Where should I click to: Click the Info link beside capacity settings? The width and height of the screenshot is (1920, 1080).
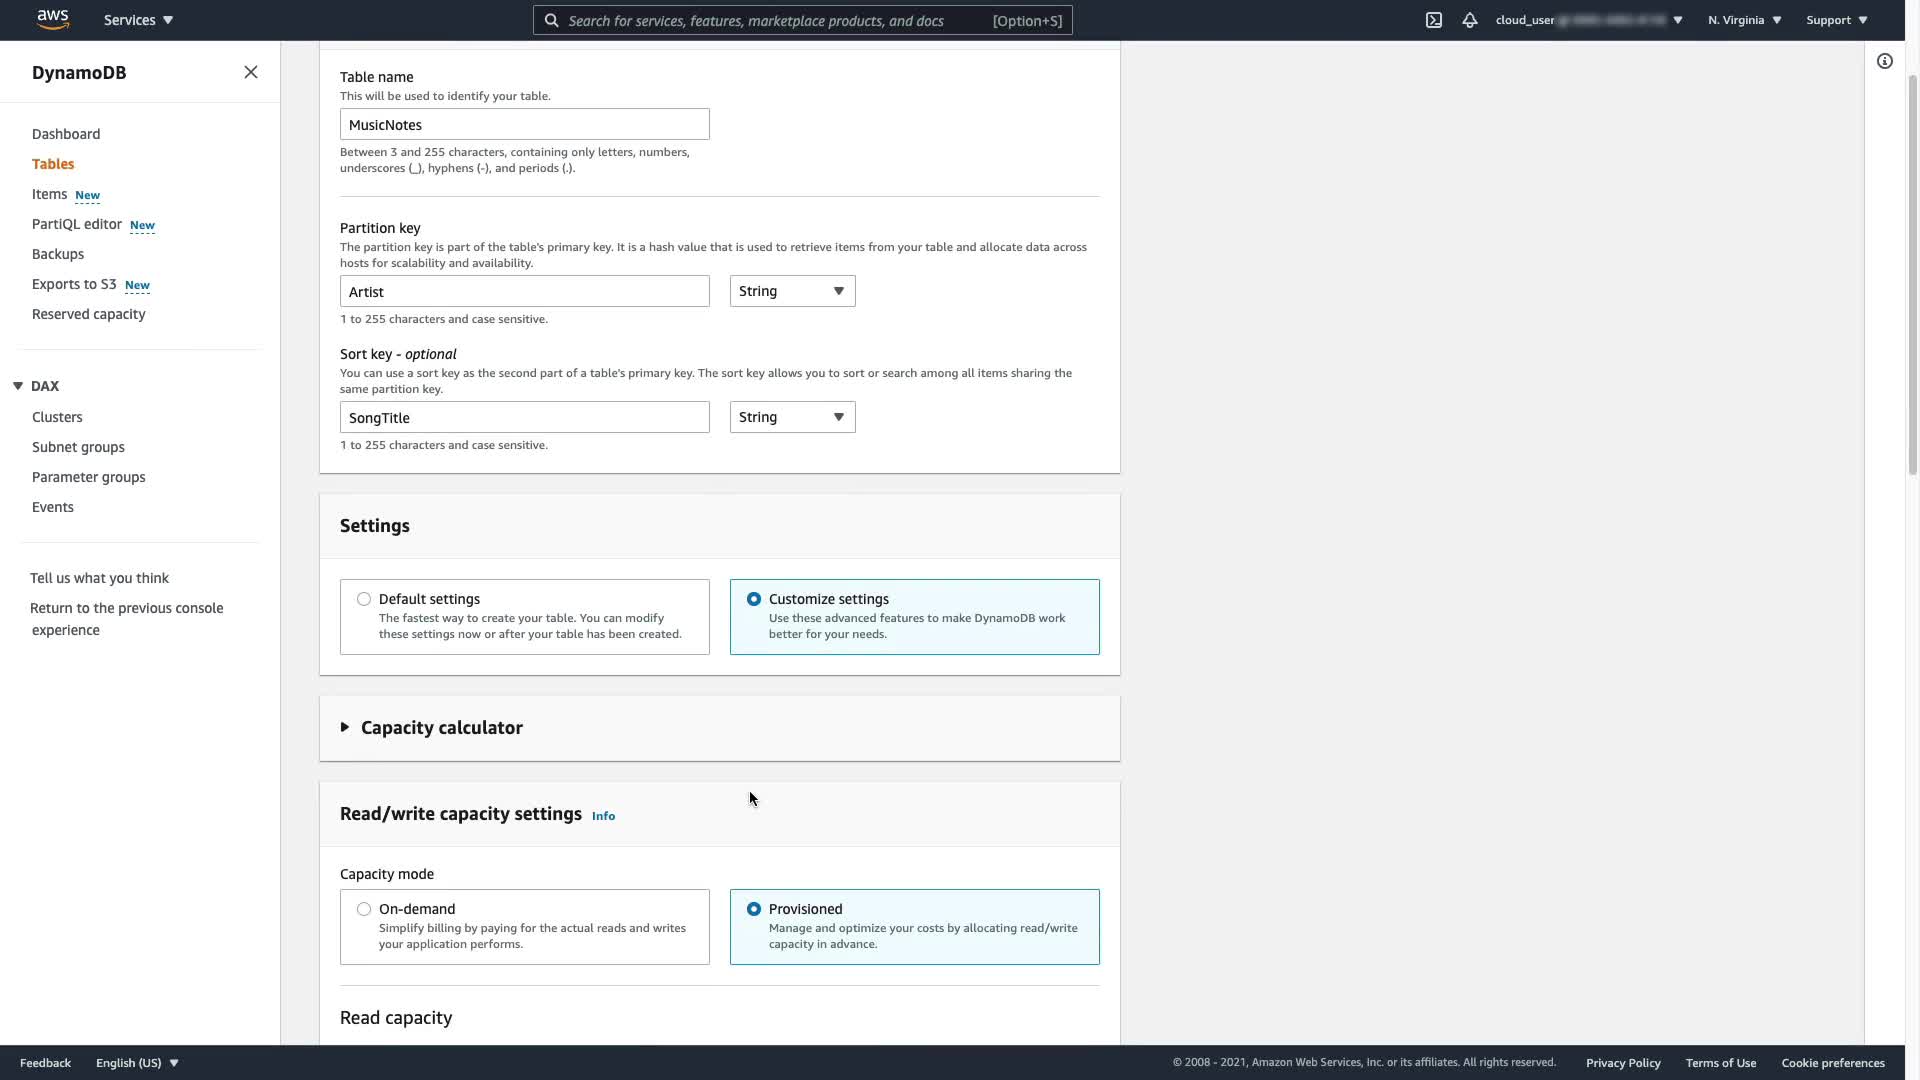[x=603, y=816]
